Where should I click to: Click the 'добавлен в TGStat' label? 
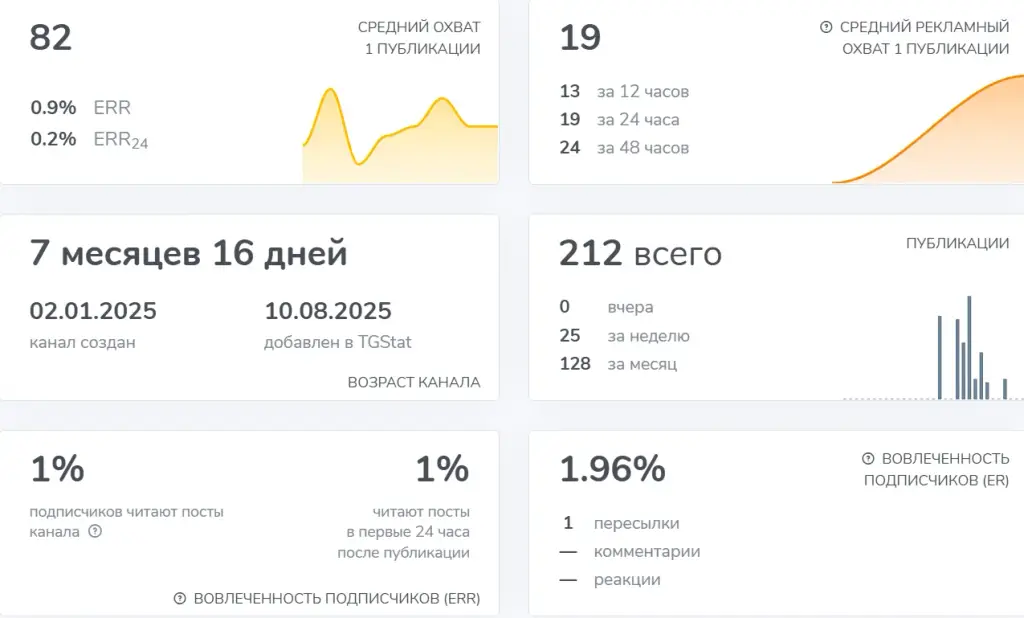(x=338, y=342)
